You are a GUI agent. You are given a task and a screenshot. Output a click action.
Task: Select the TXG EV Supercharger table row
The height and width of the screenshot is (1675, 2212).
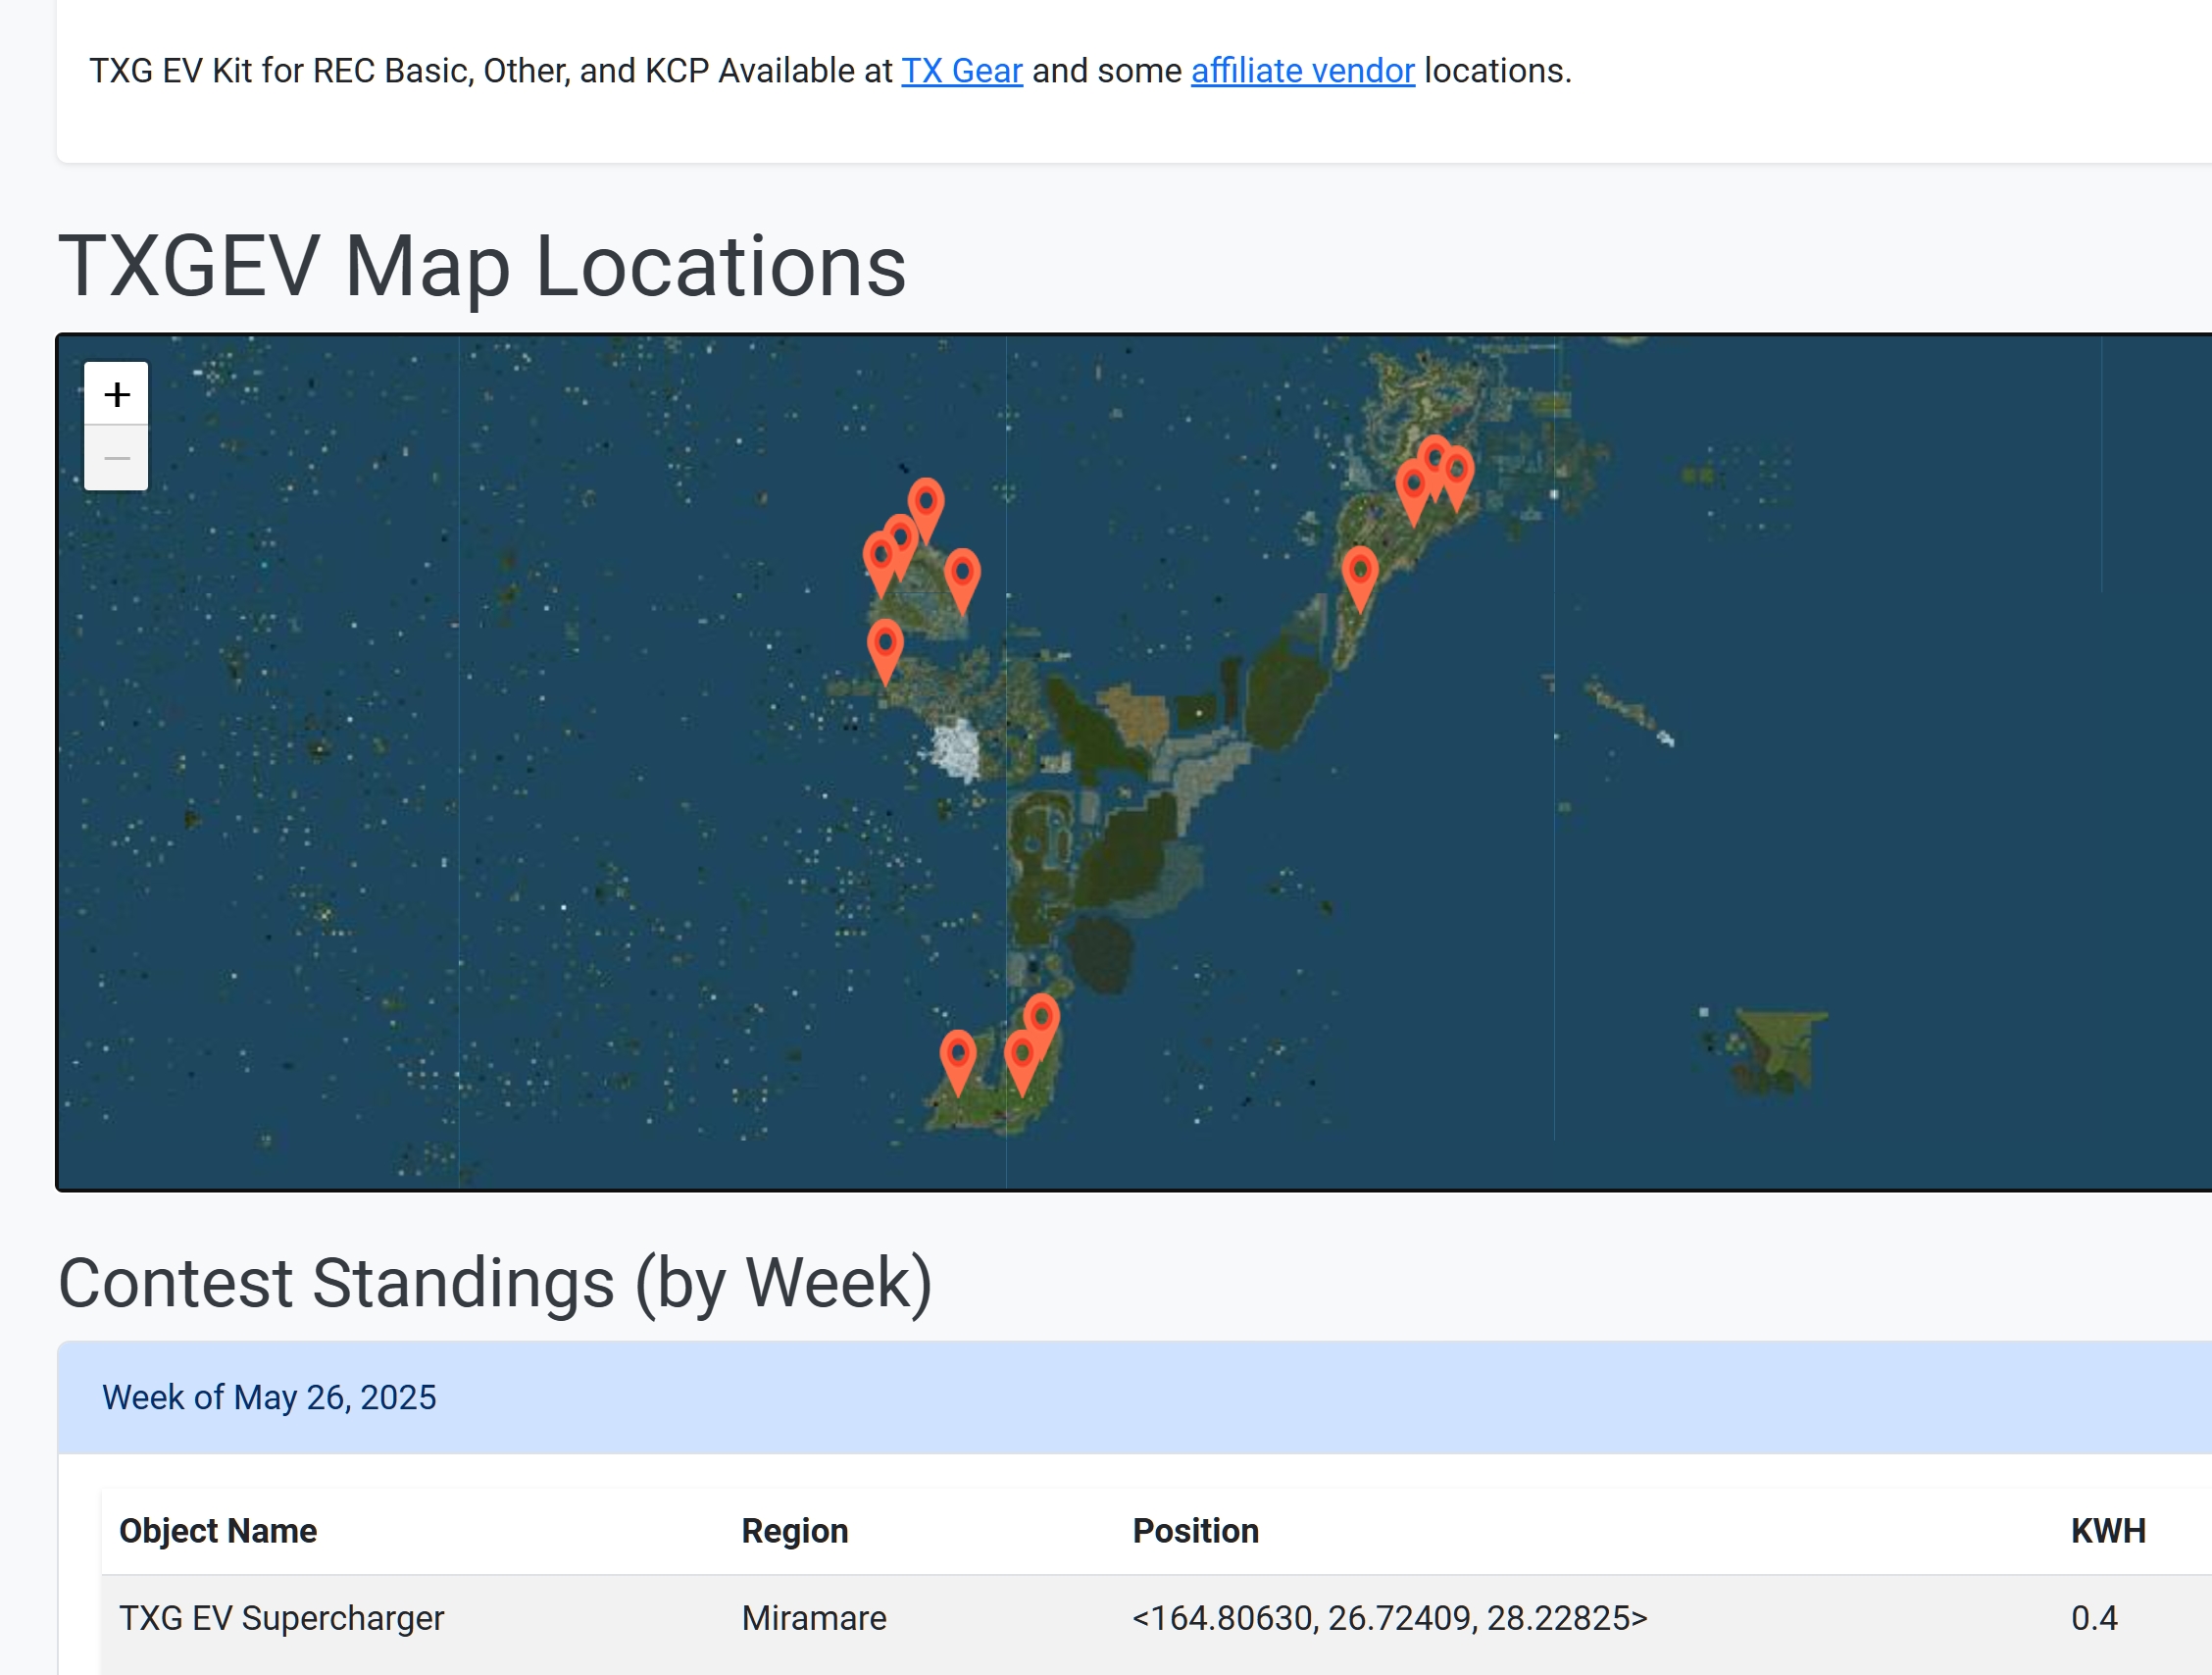(281, 1617)
